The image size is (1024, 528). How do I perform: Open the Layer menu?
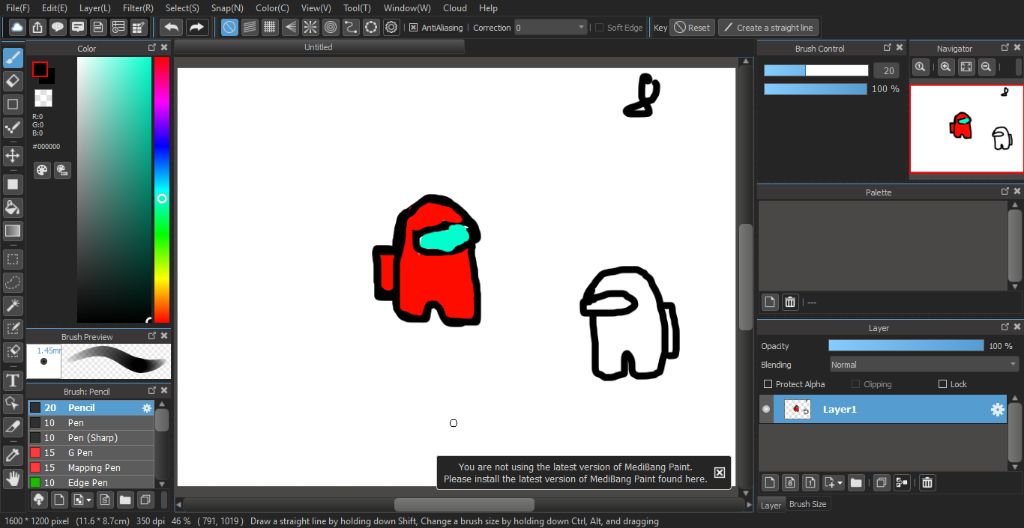pyautogui.click(x=95, y=8)
